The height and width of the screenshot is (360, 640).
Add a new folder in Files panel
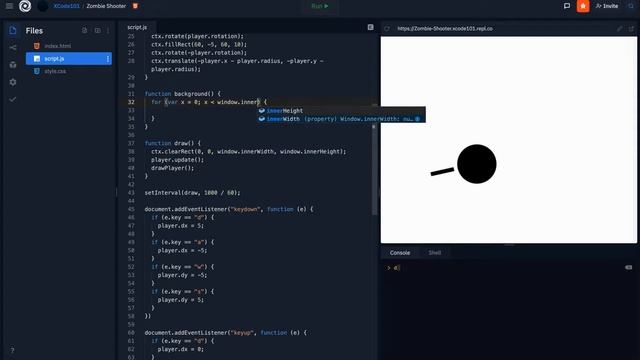98,31
